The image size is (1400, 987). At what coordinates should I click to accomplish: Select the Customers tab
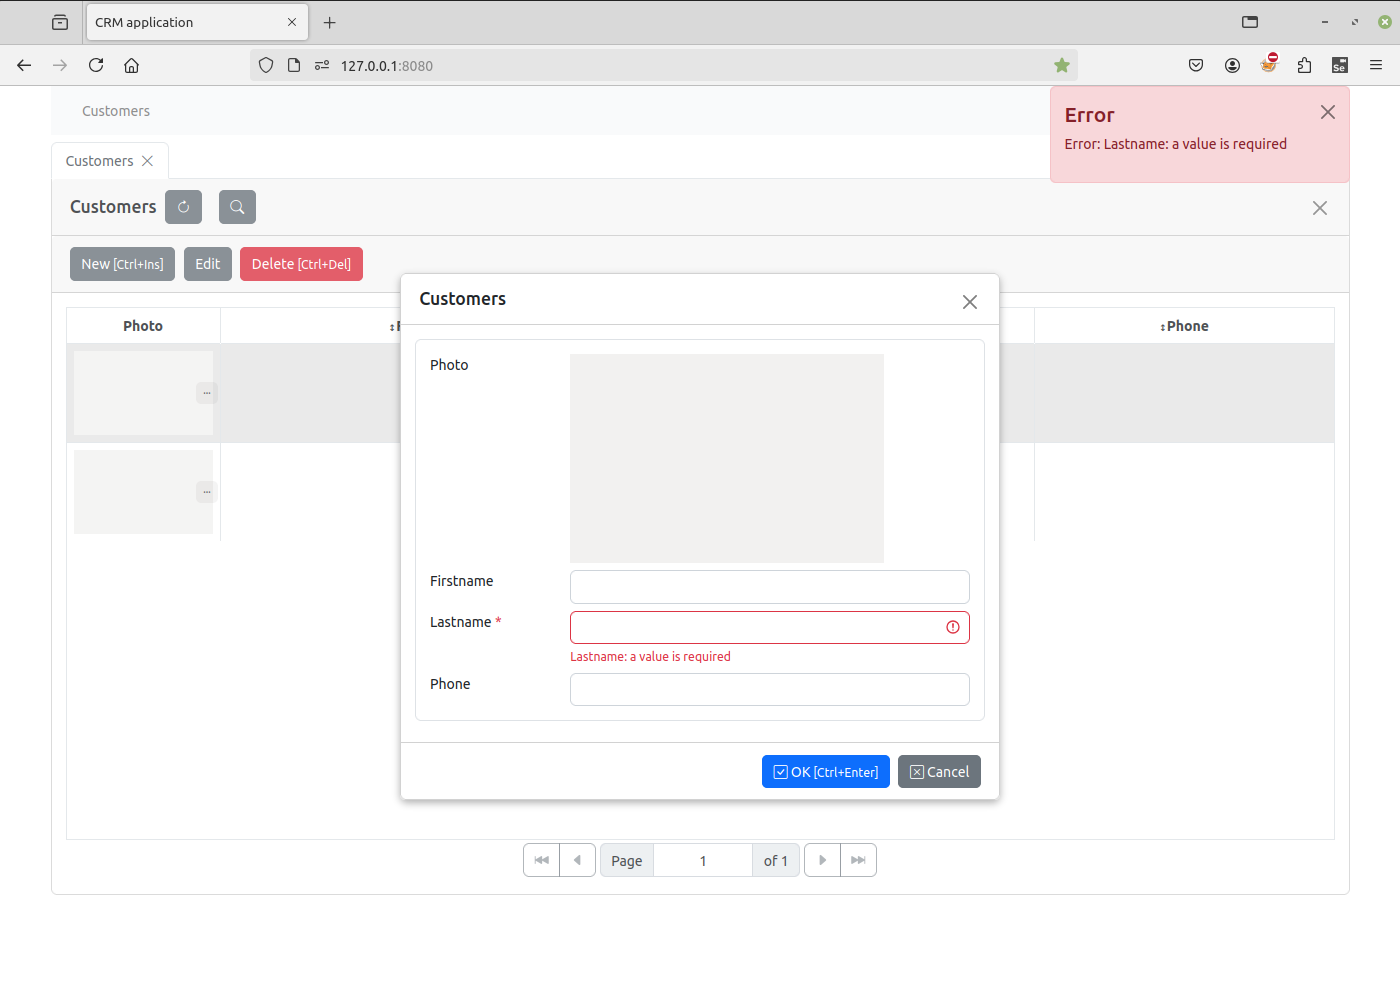pyautogui.click(x=99, y=161)
